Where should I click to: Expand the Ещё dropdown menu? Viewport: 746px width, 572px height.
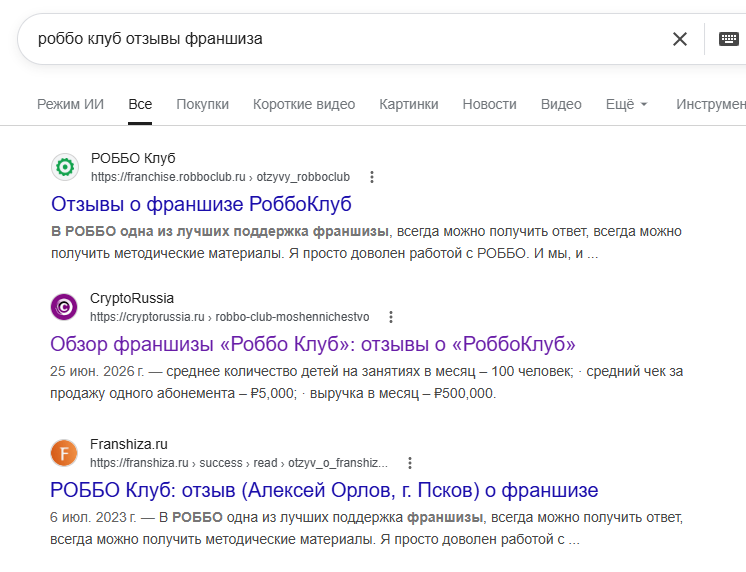point(626,104)
